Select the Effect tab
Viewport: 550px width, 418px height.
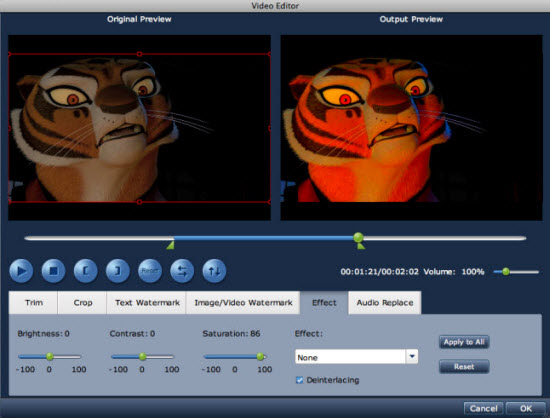[324, 303]
